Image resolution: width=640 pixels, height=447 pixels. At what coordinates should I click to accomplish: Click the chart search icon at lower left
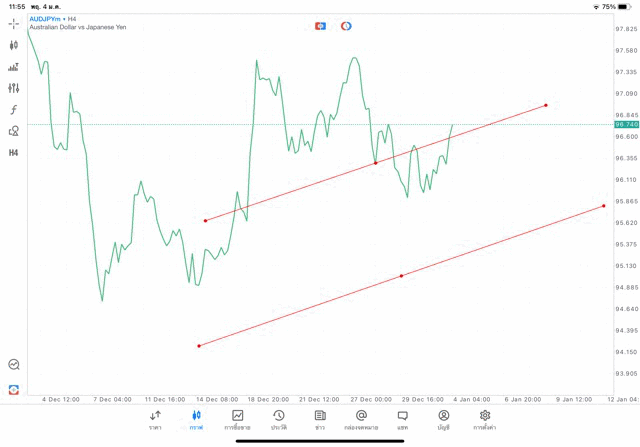[14, 365]
